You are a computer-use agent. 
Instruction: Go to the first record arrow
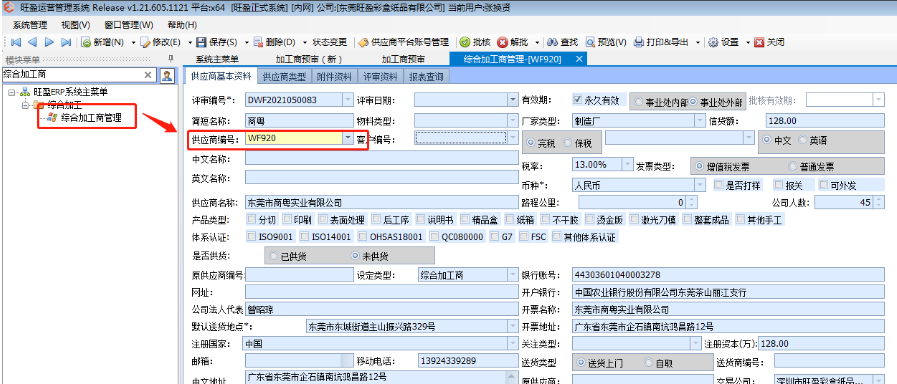[x=15, y=42]
